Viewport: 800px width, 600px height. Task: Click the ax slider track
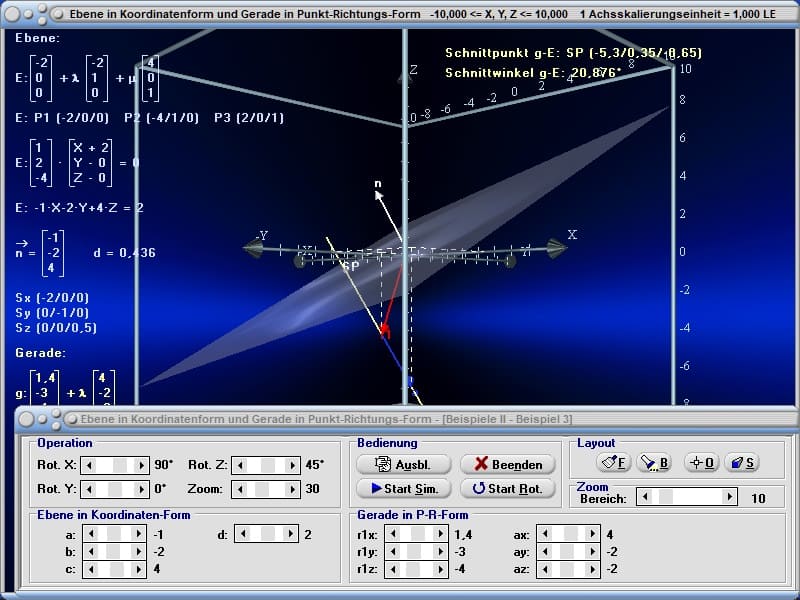point(568,534)
